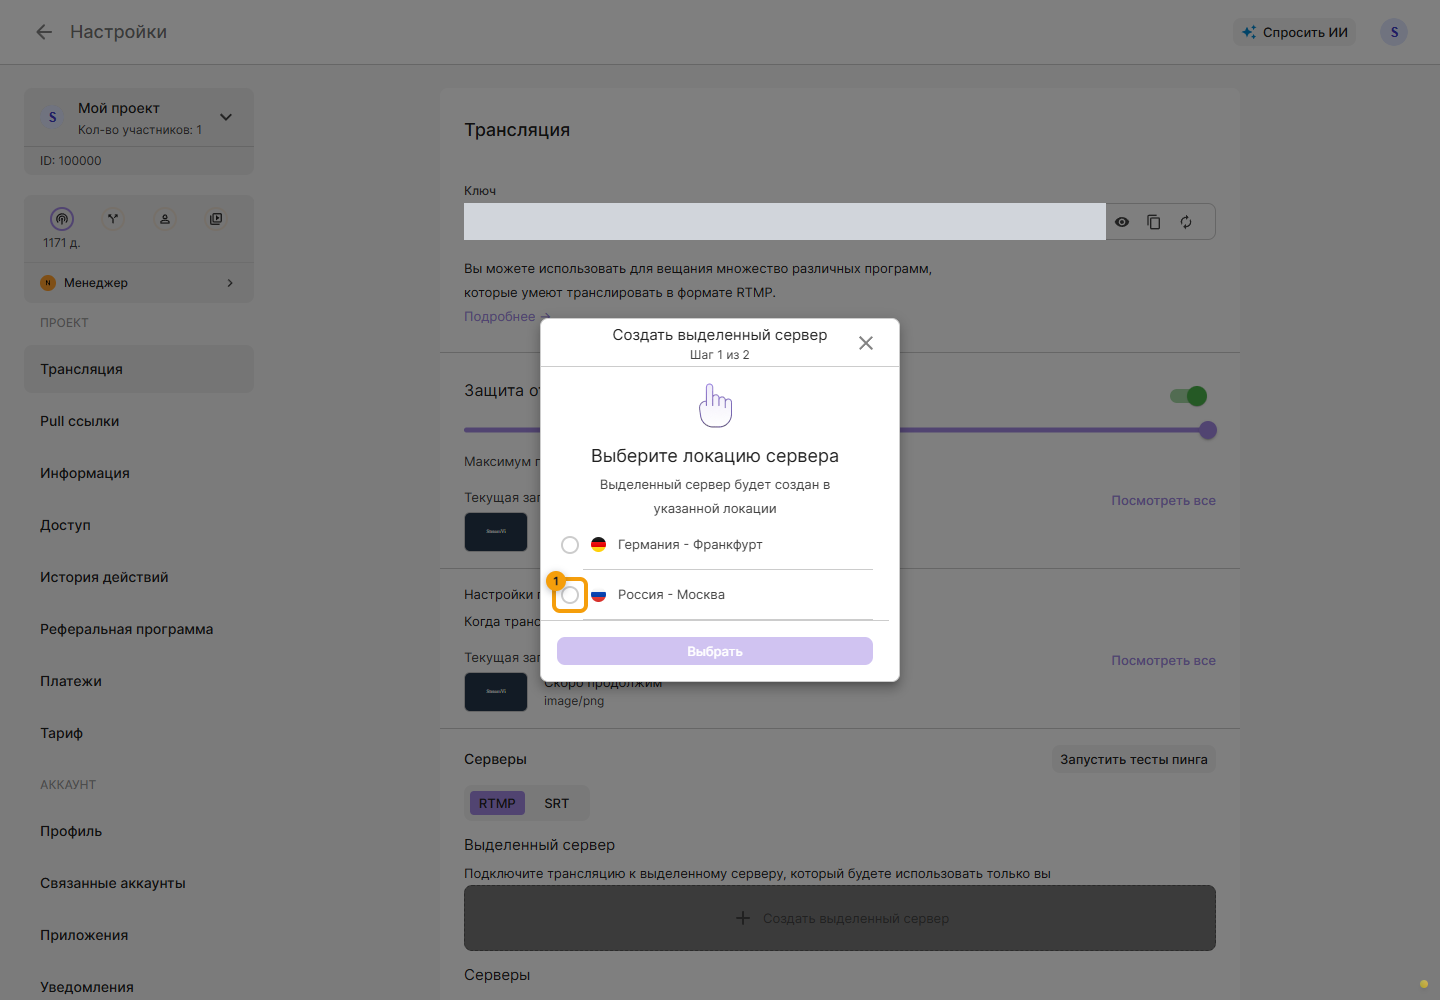Screen dimensions: 1440x1000
Task: Toggle the Защита protection switch
Action: [1189, 396]
